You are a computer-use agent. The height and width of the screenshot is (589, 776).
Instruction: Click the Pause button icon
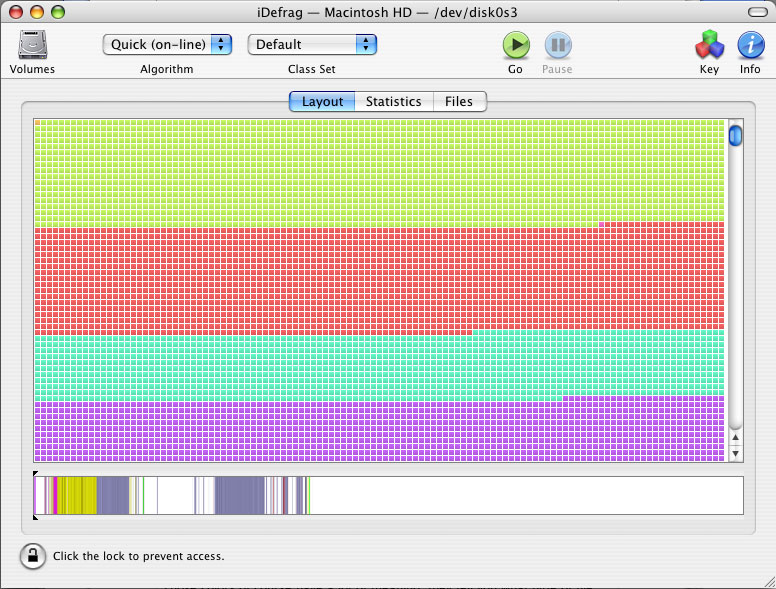tap(558, 45)
